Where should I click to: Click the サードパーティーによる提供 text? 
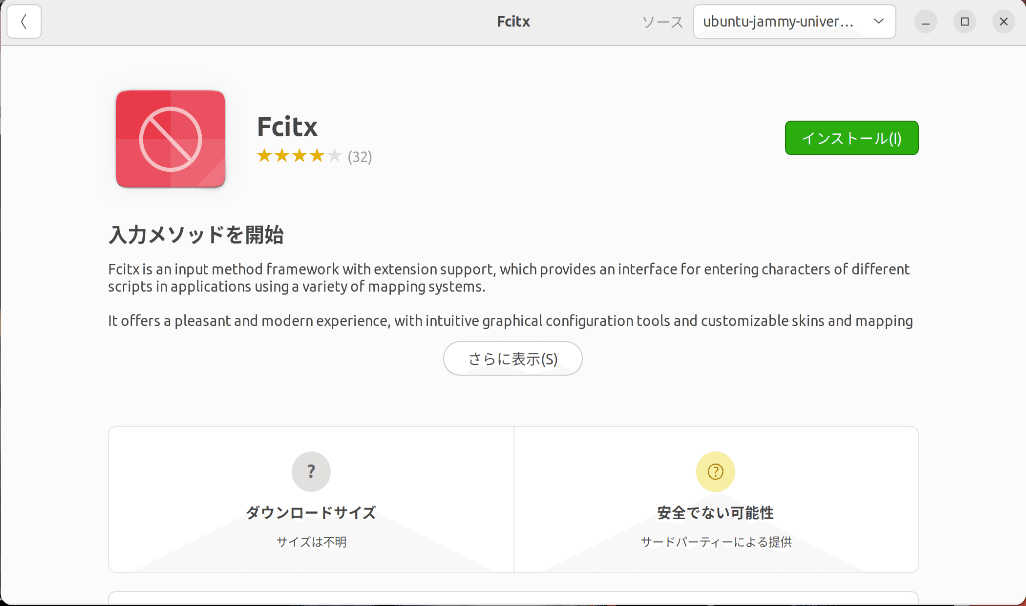pyautogui.click(x=716, y=542)
